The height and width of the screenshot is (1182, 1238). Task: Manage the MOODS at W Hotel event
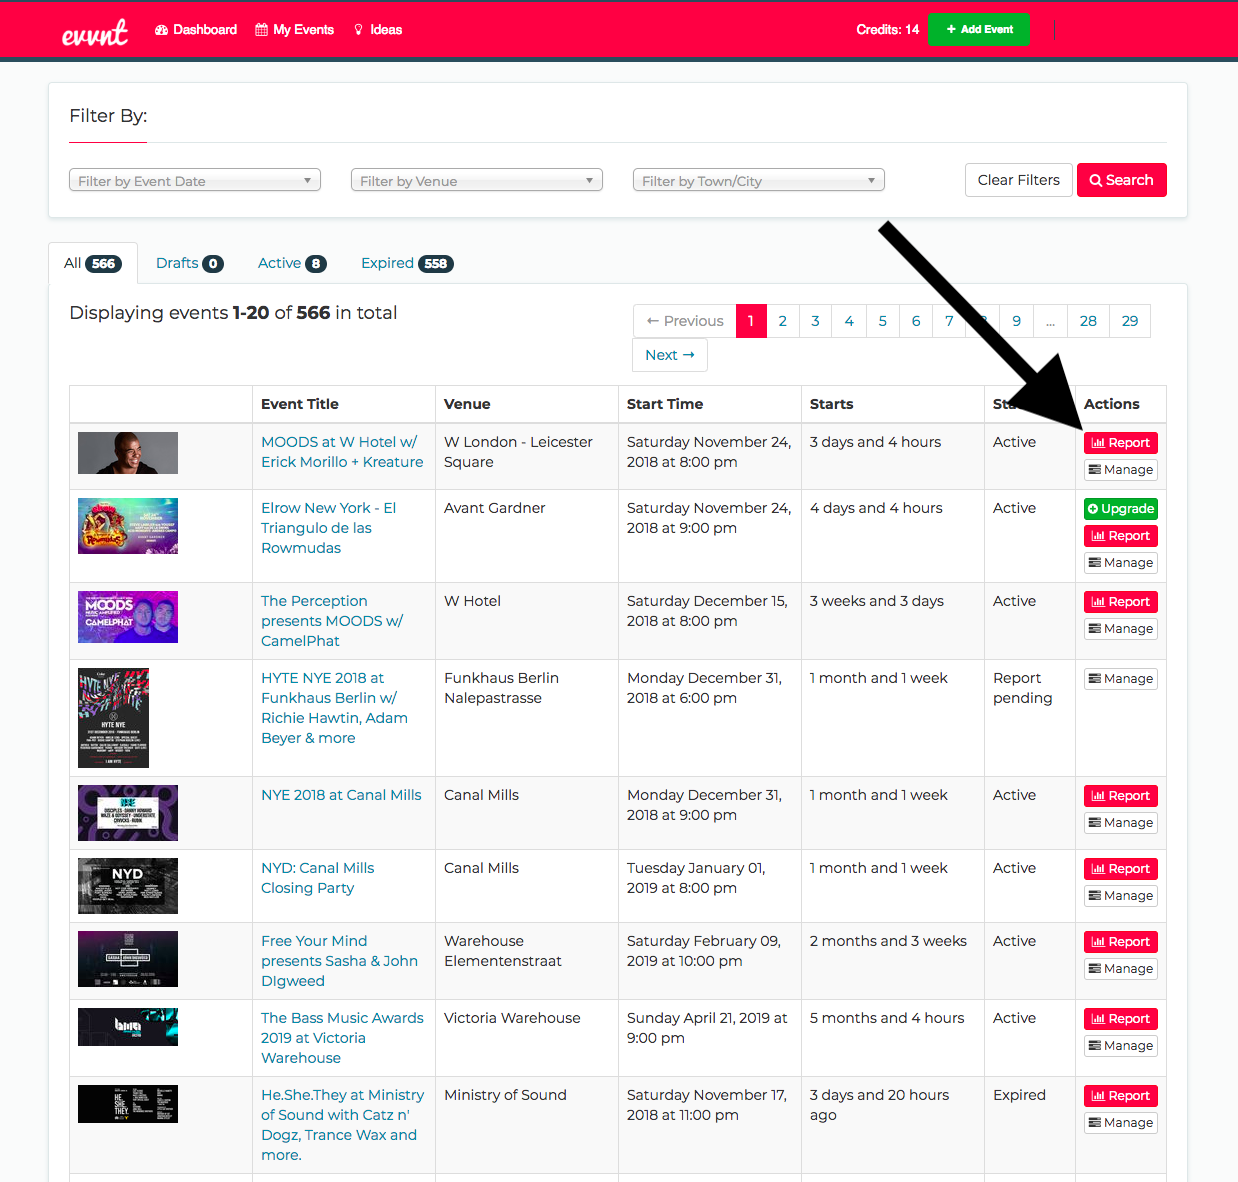click(1121, 470)
